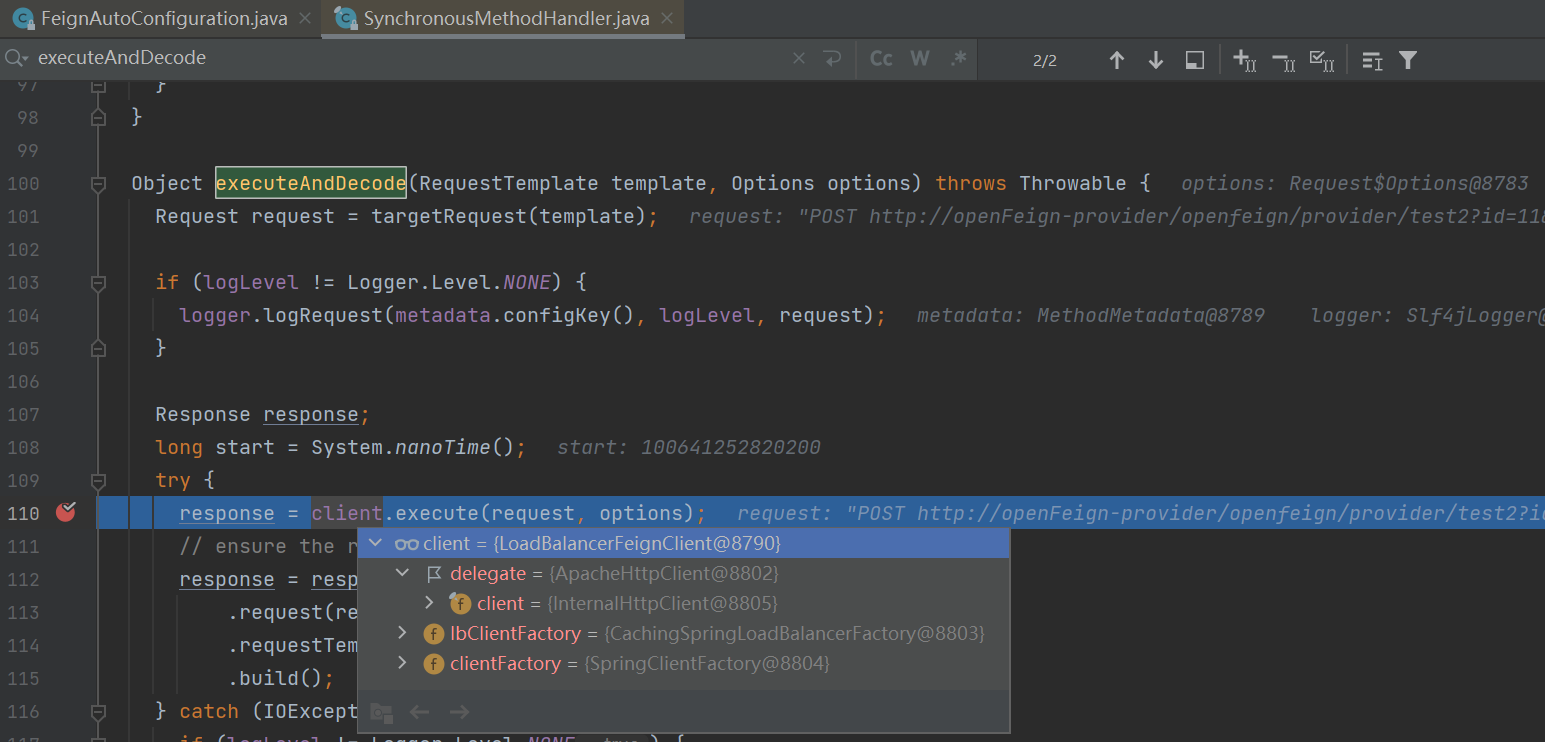
Task: Select delegate ApacheHttpClient row
Action: pos(683,573)
